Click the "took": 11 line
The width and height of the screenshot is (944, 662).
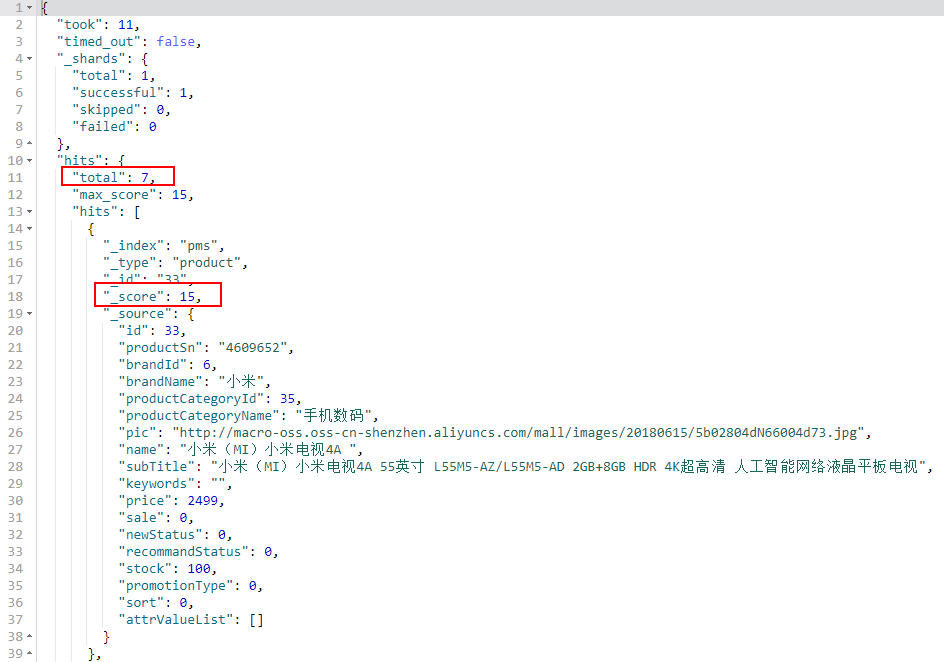point(98,25)
